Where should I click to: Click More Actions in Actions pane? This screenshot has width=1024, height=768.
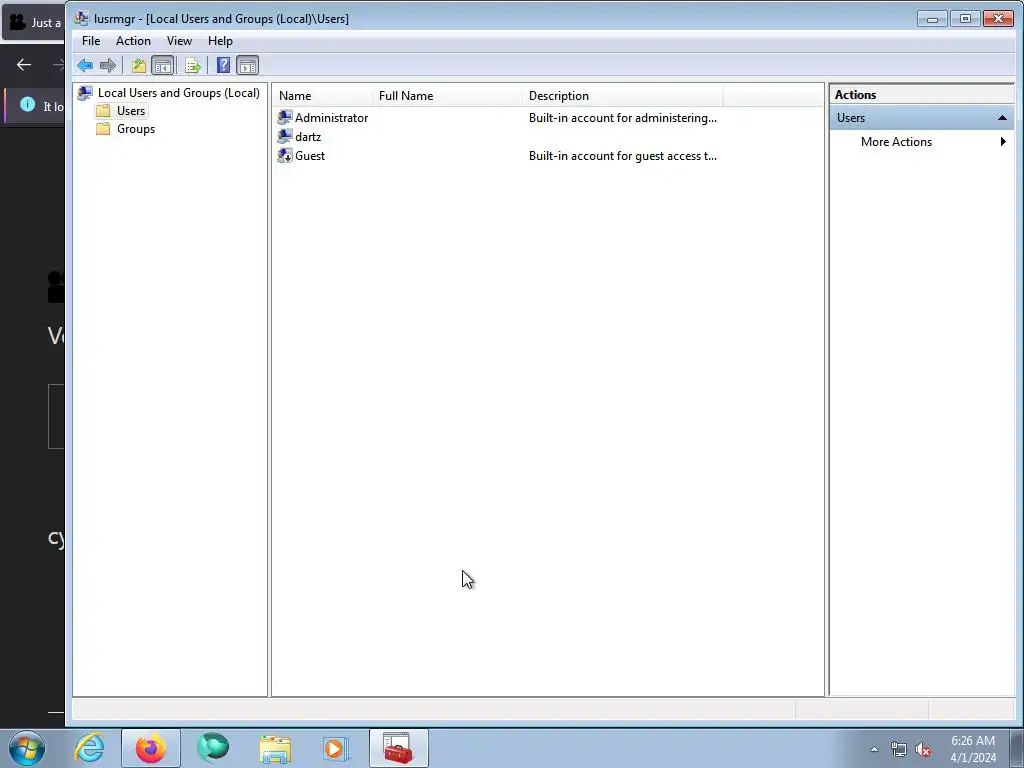(x=896, y=142)
